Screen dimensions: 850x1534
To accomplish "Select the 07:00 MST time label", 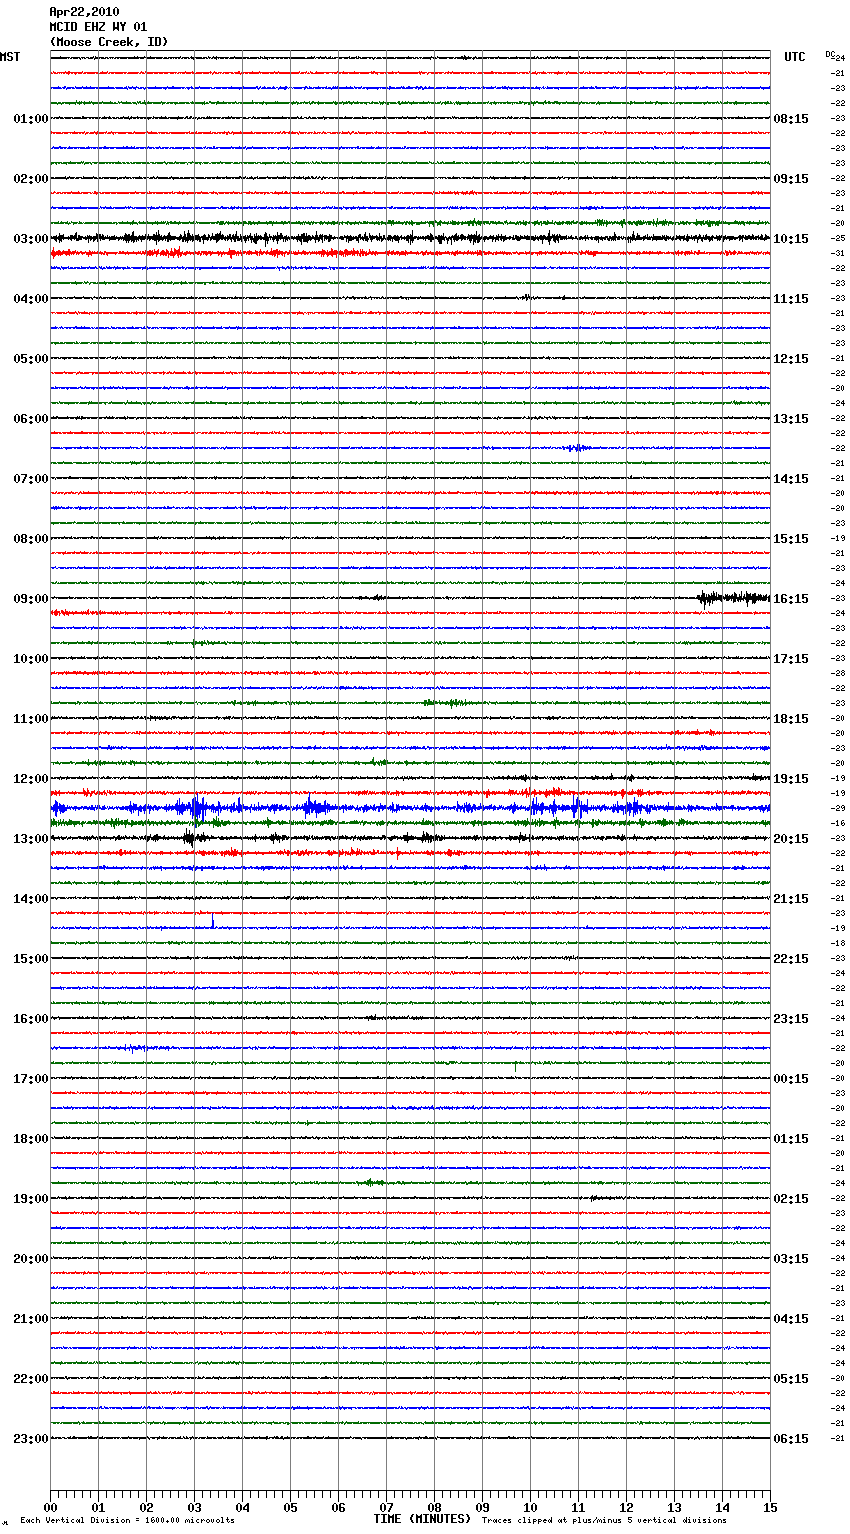I will coord(30,479).
